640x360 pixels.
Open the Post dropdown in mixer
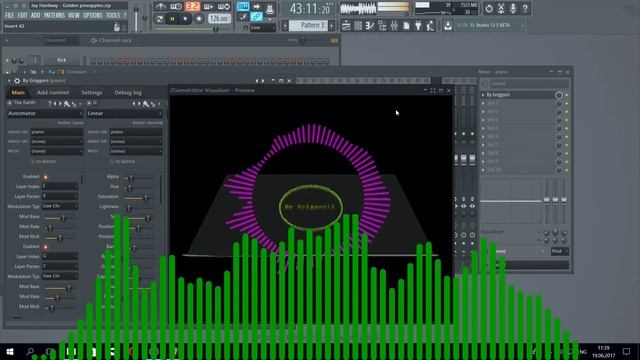pyautogui.click(x=559, y=251)
